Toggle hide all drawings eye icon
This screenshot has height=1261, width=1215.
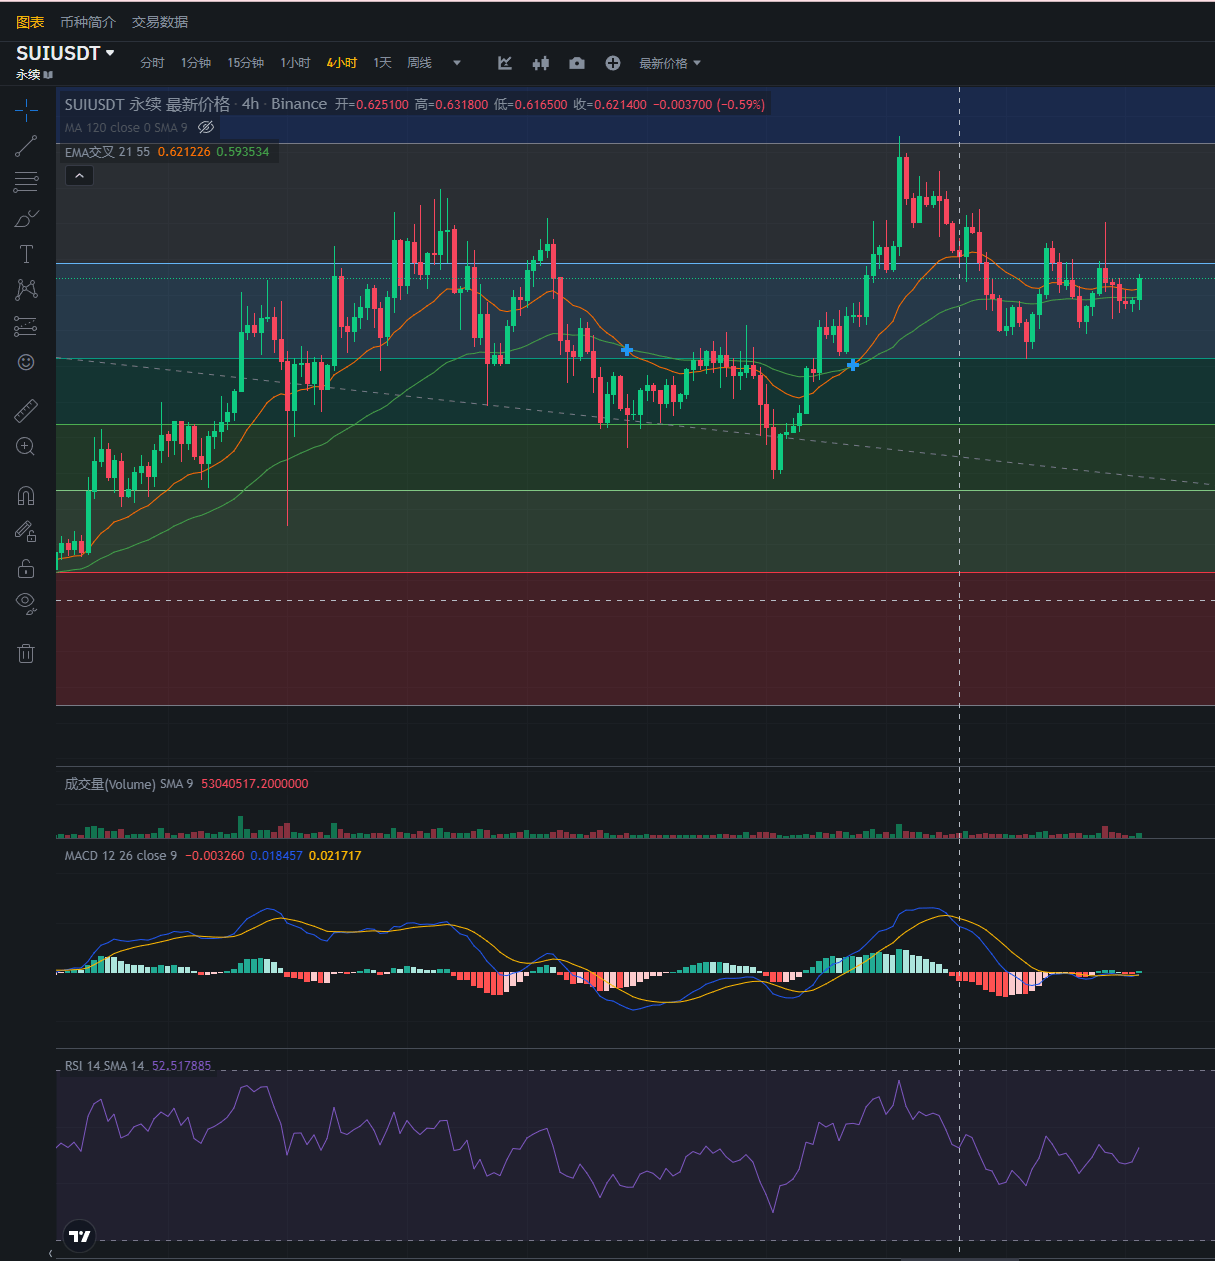point(26,602)
